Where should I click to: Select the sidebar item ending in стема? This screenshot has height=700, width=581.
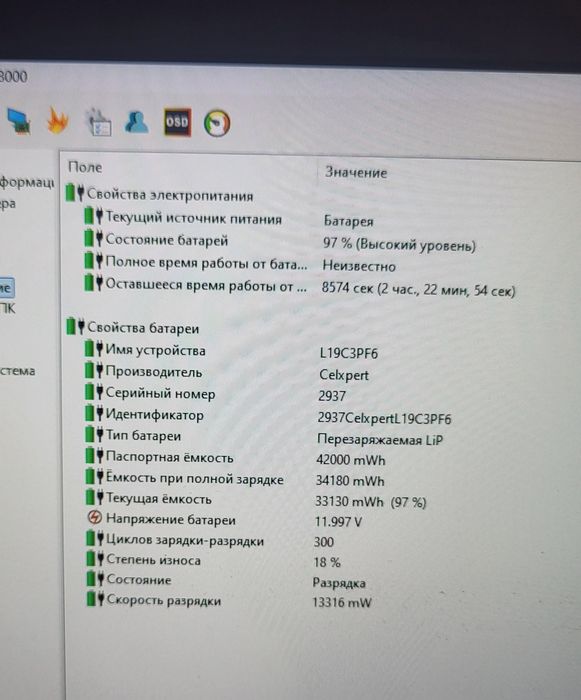click(x=17, y=371)
